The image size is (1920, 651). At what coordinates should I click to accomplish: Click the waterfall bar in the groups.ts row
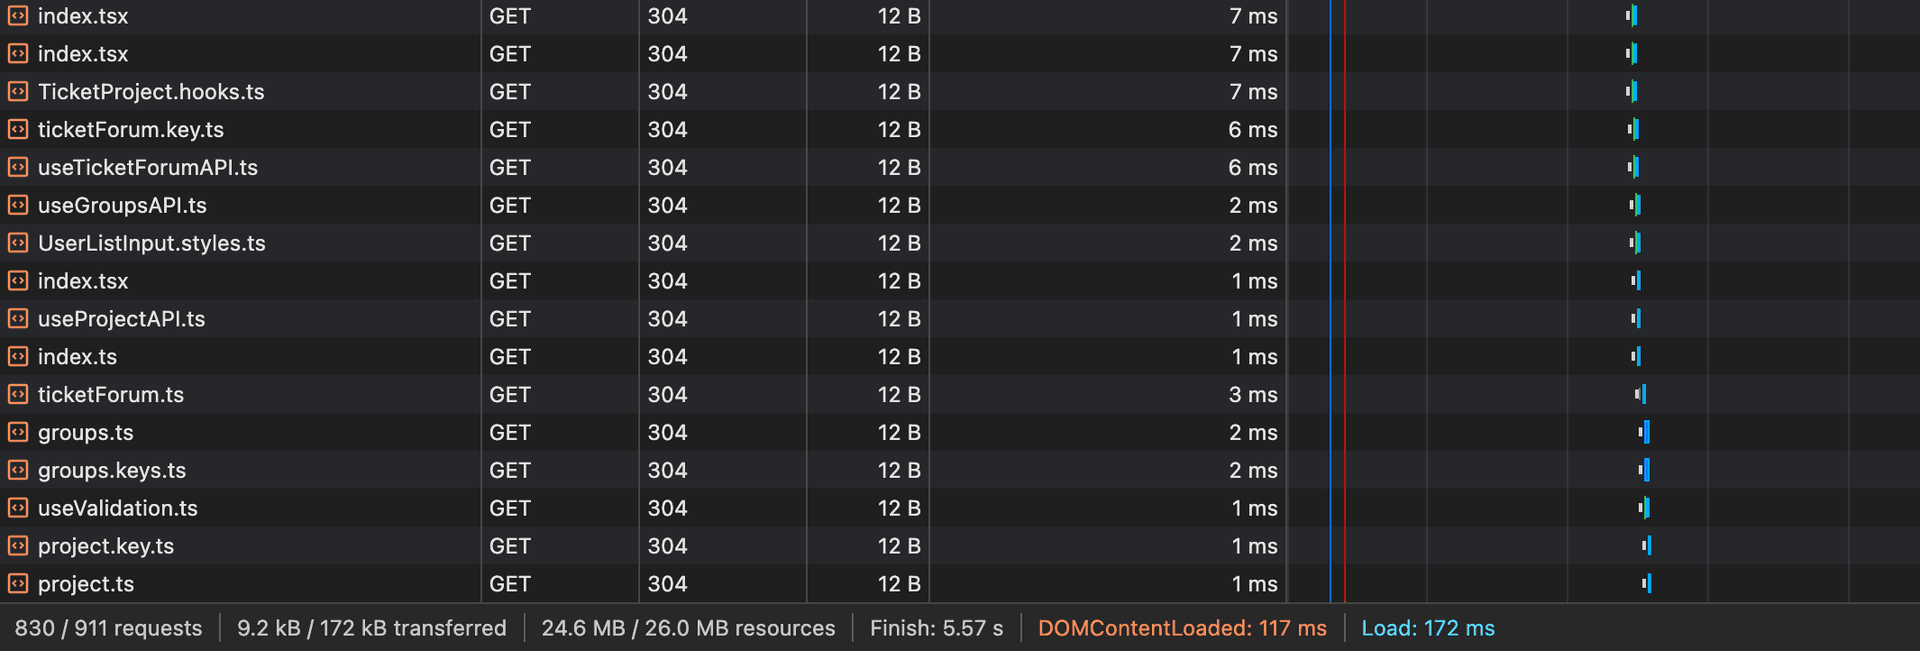(1644, 433)
